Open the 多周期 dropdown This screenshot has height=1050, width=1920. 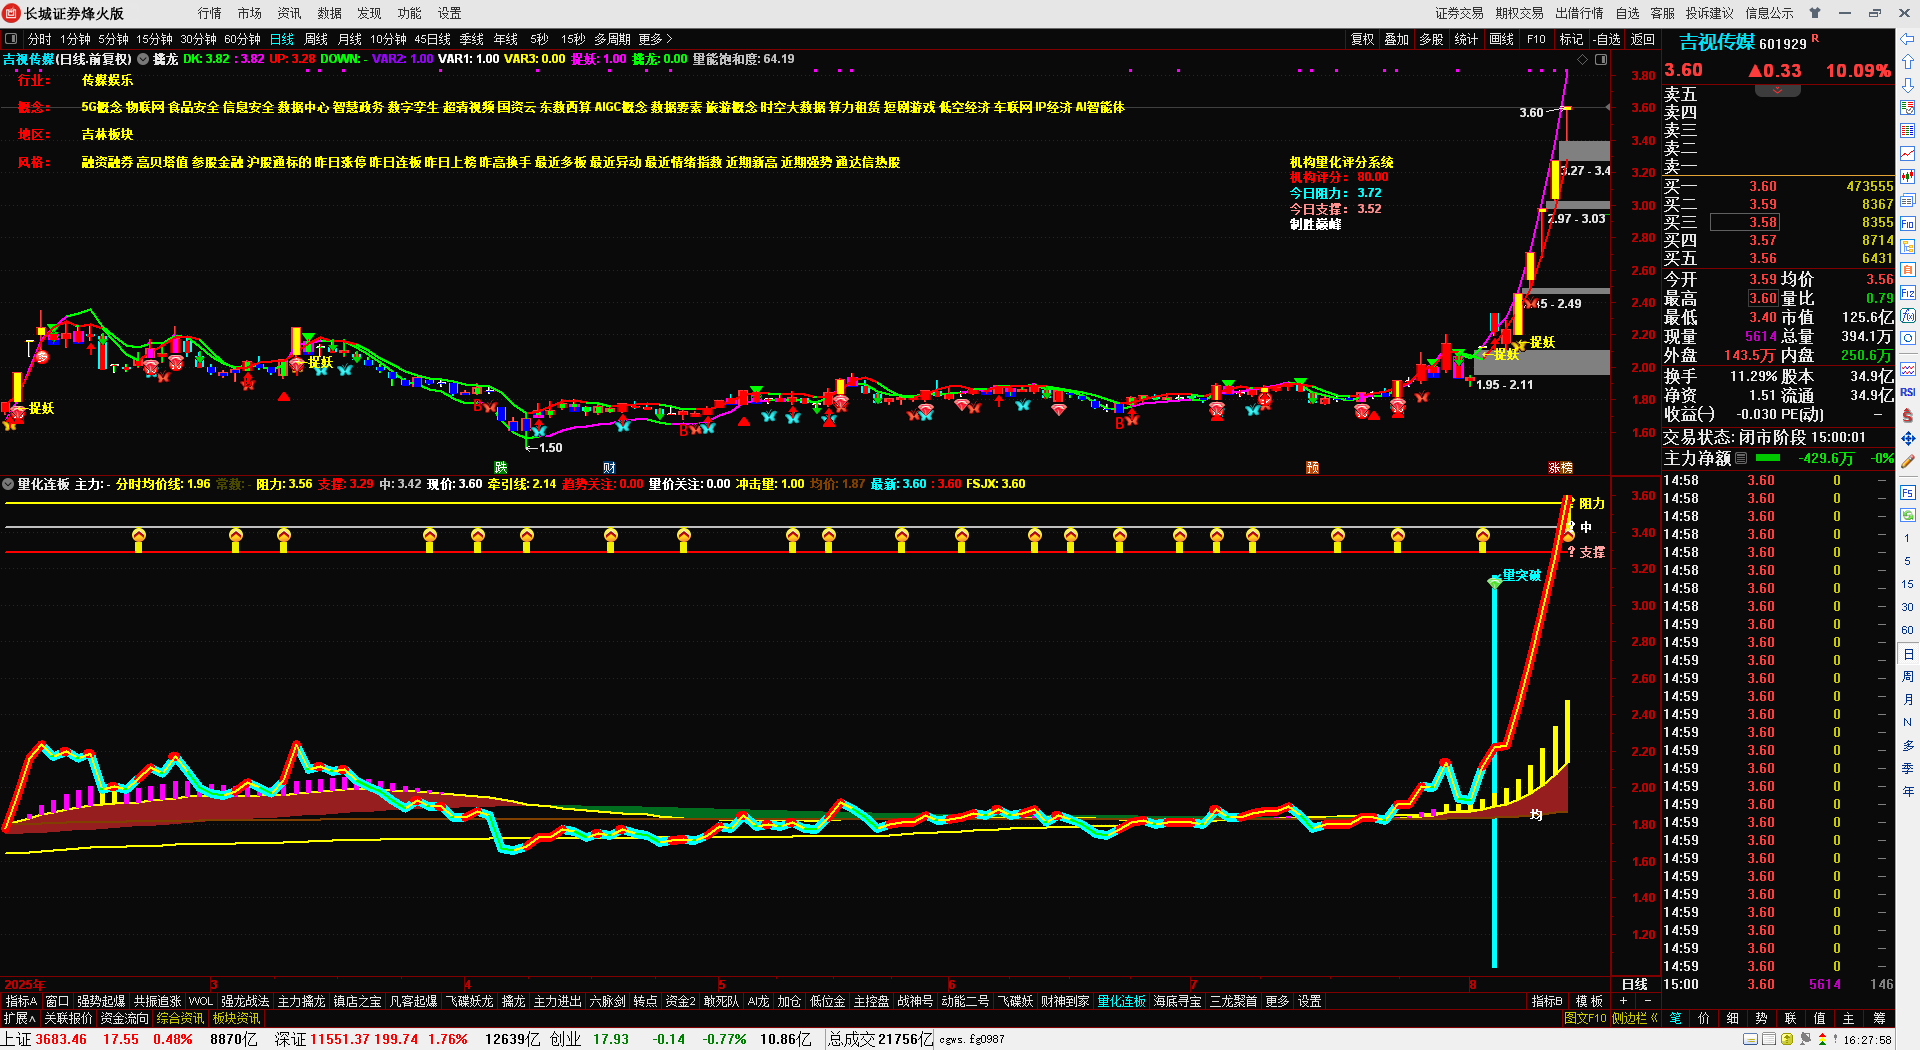tap(612, 39)
